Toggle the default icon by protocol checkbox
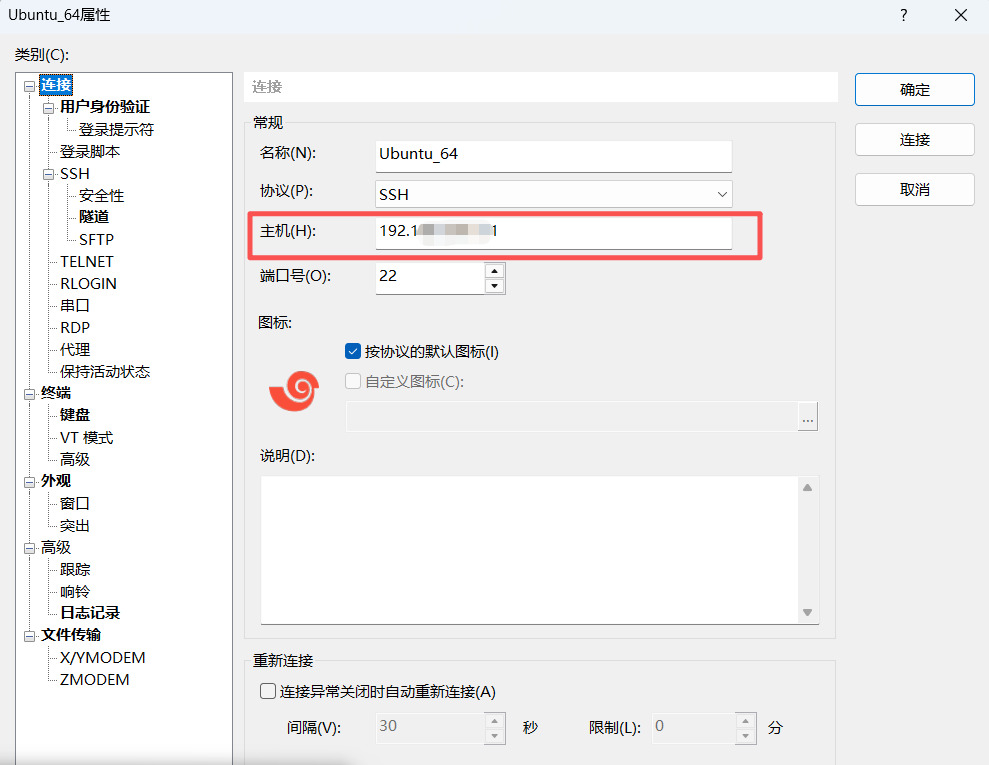 tap(353, 351)
